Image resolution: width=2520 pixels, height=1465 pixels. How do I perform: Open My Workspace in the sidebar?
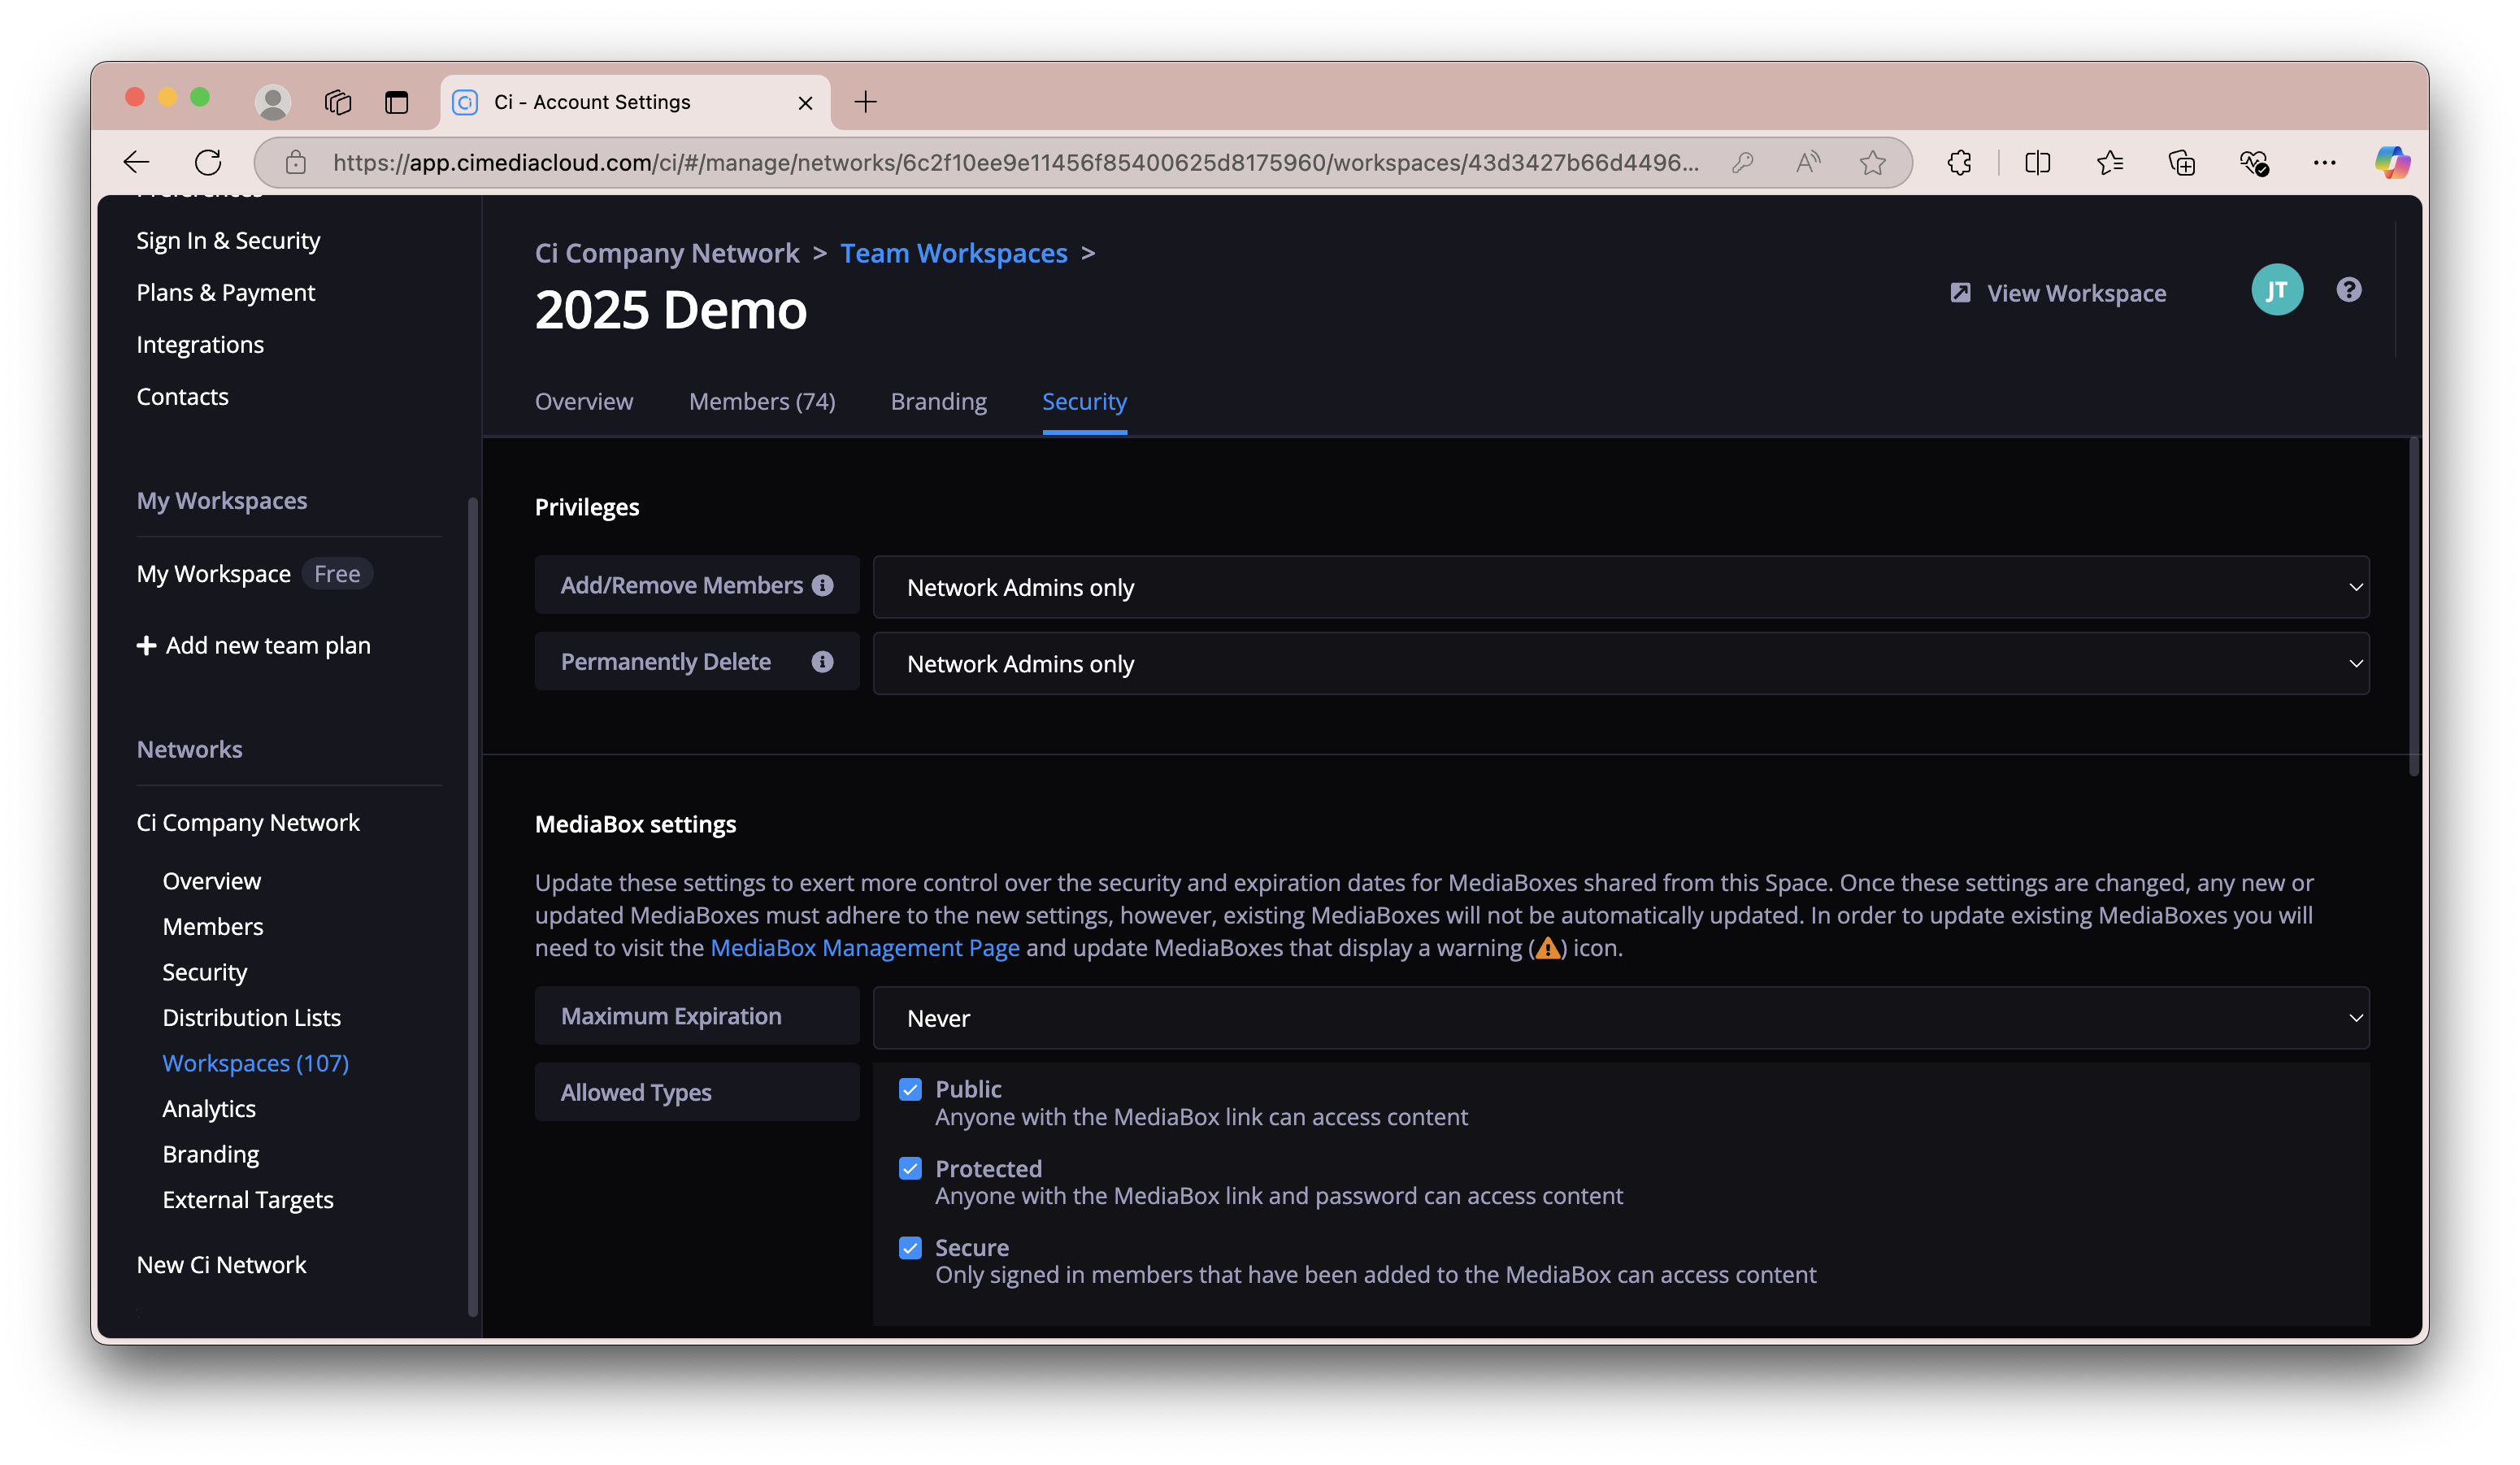(x=214, y=574)
